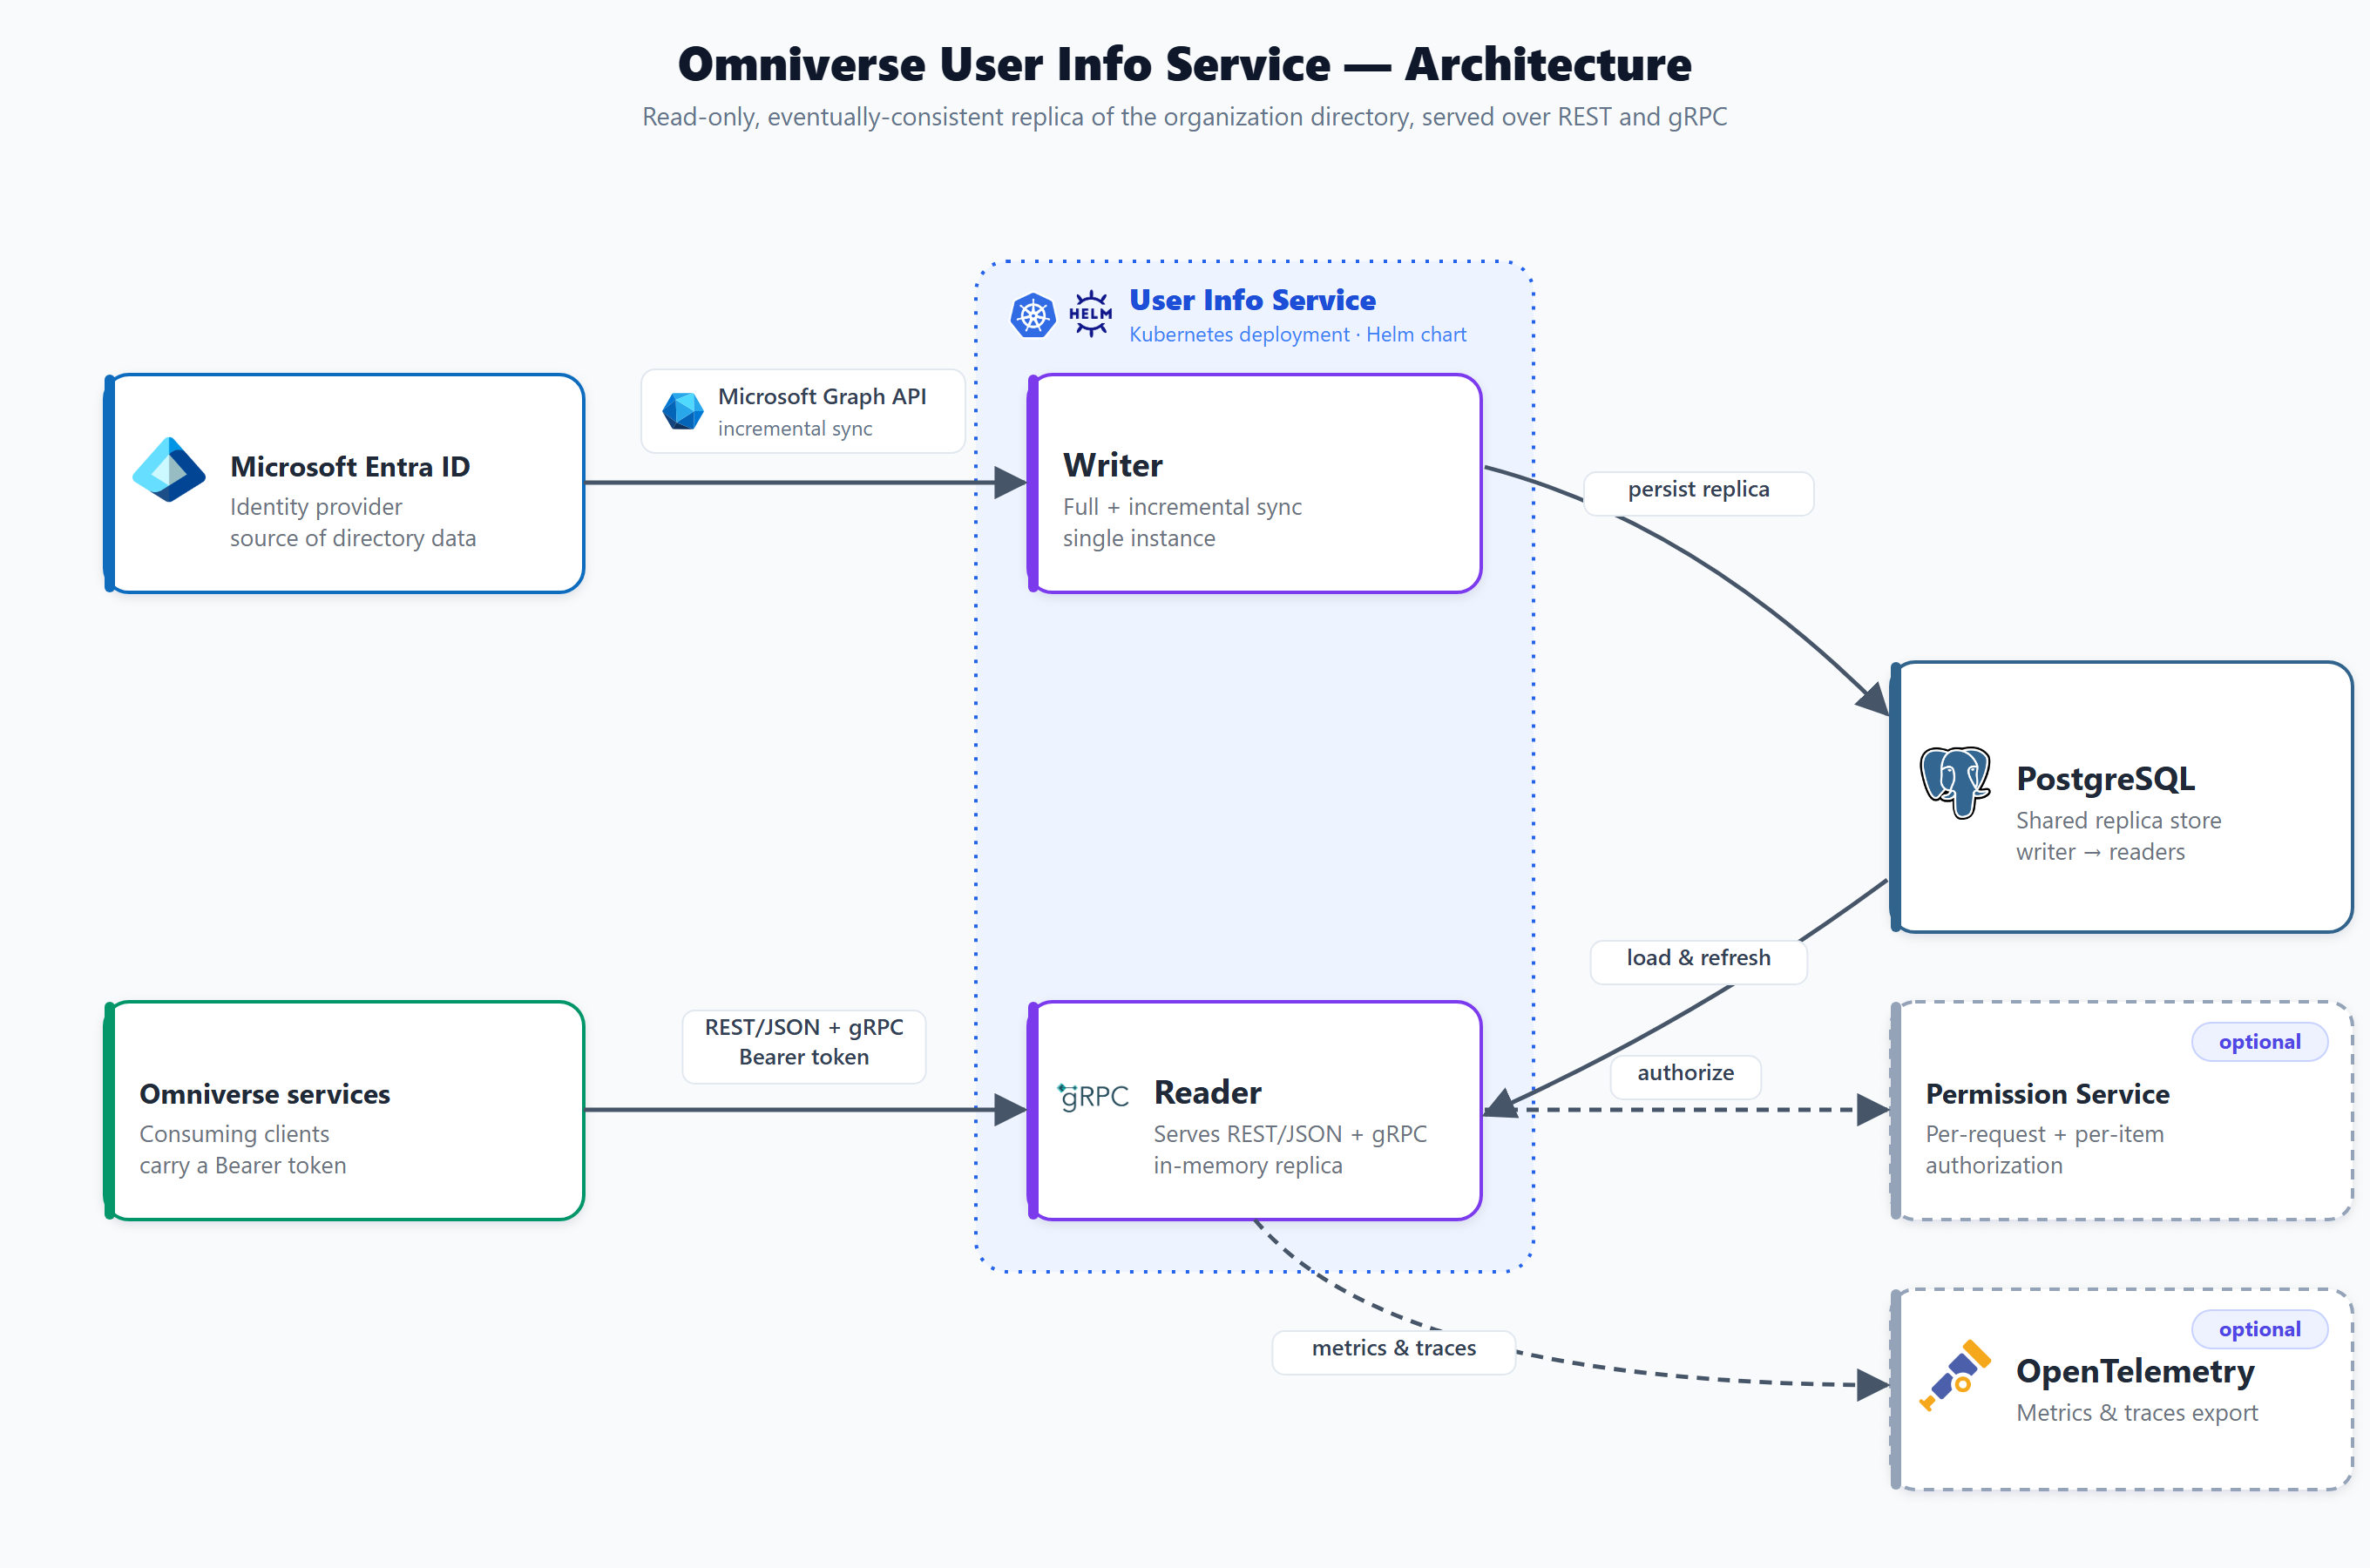
Task: Click 'authorization' text in Permission Service
Action: (1994, 1166)
